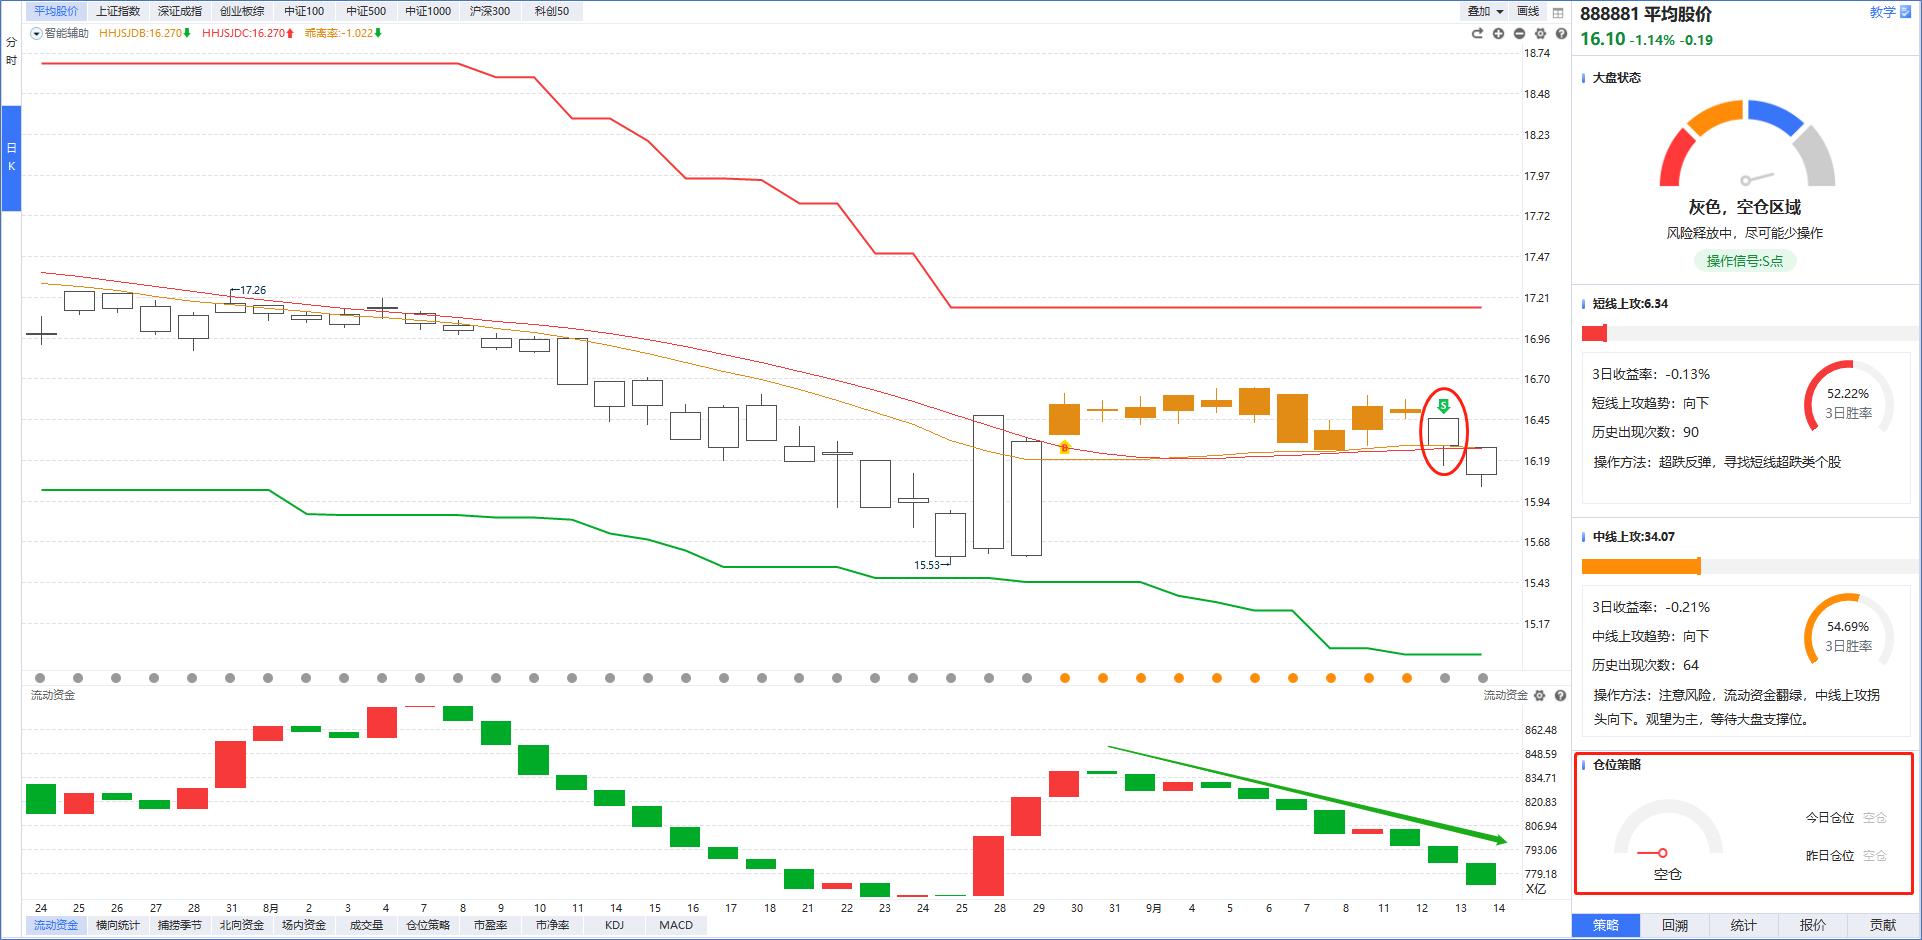
Task: Select the 科创50 tab
Action: 552,11
